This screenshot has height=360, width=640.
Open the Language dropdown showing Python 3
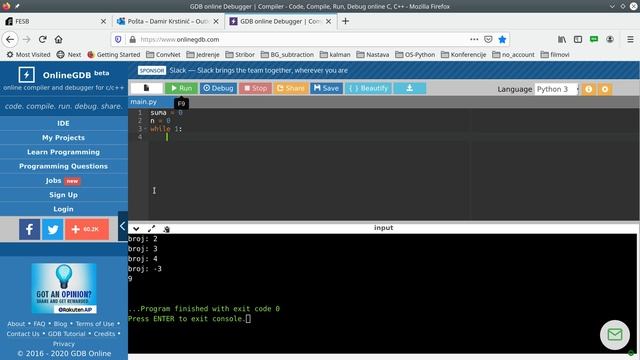(x=557, y=89)
